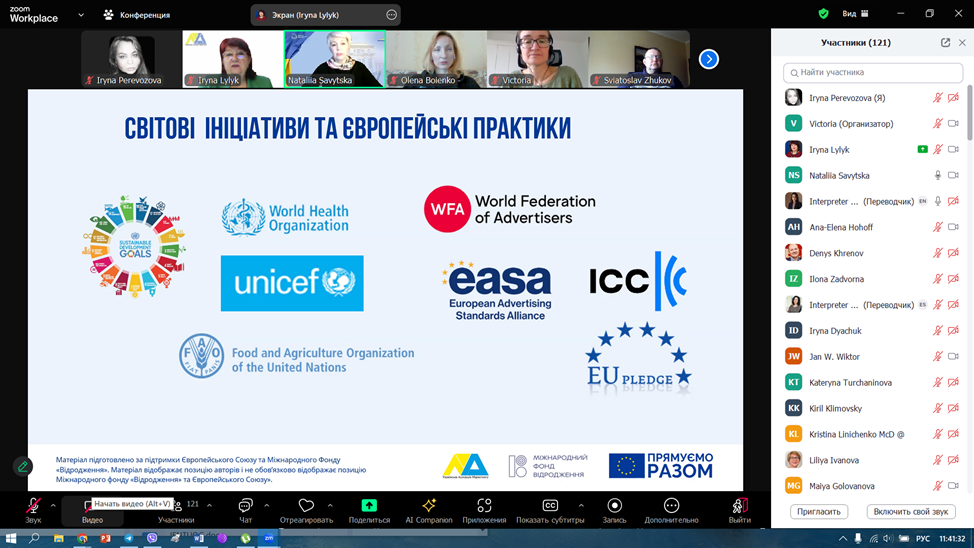The width and height of the screenshot is (974, 548).
Task: Select Maiya Golovanova participant row
Action: point(873,486)
